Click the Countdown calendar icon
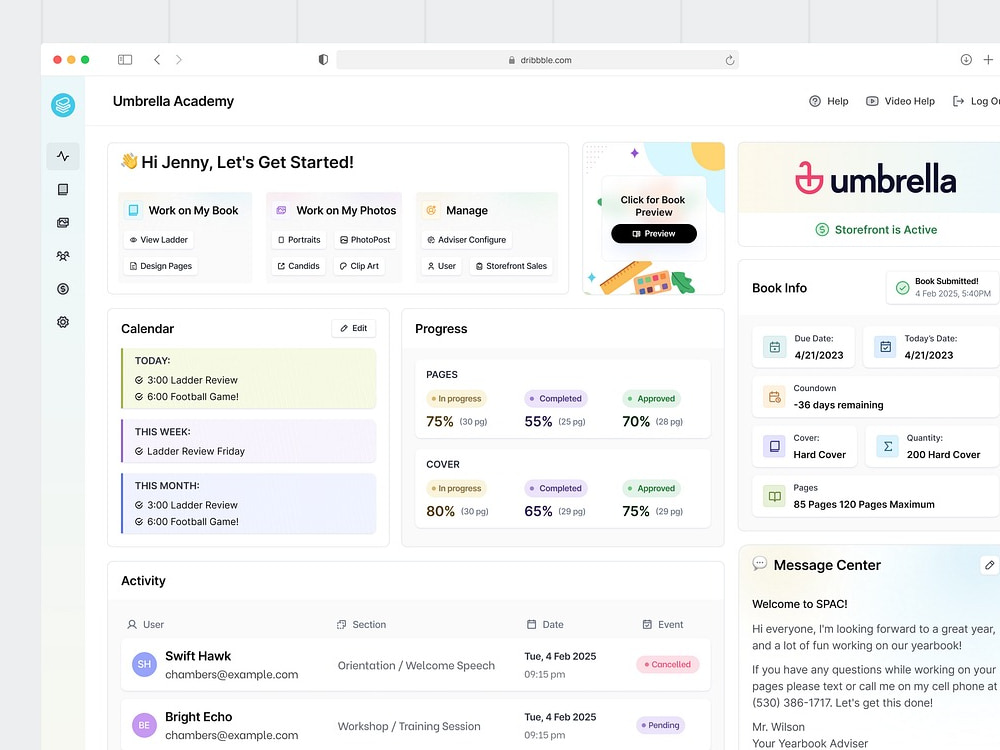The width and height of the screenshot is (1000, 750). [x=775, y=397]
